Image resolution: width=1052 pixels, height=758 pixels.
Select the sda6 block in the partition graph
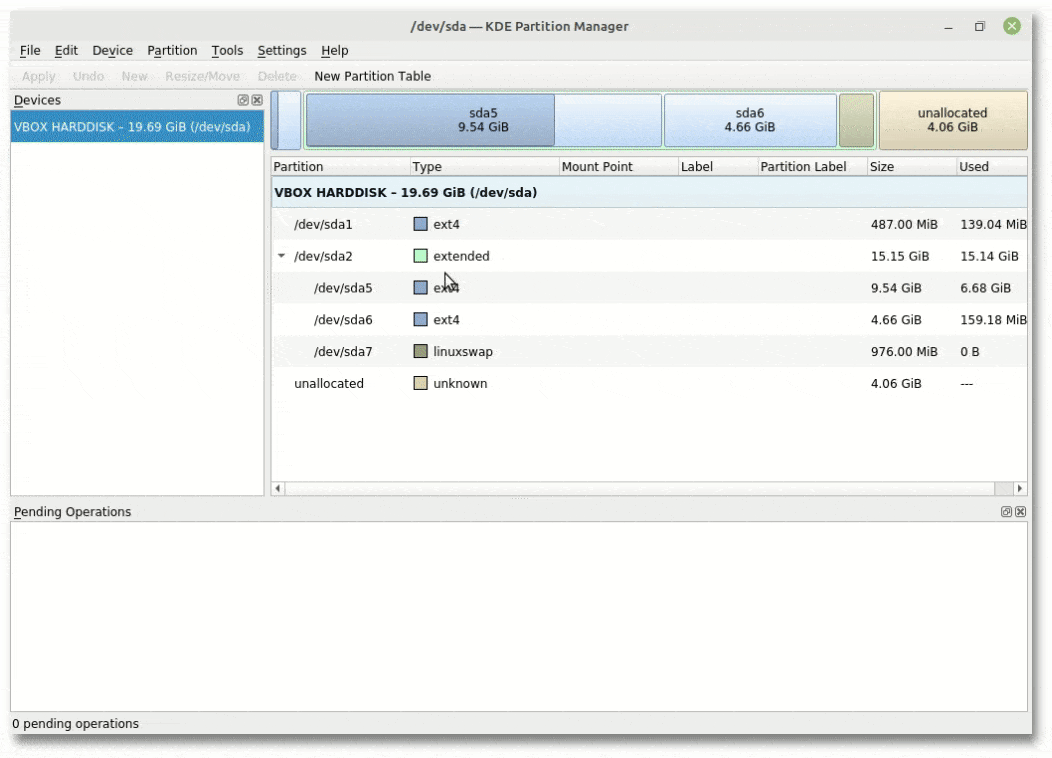click(749, 120)
